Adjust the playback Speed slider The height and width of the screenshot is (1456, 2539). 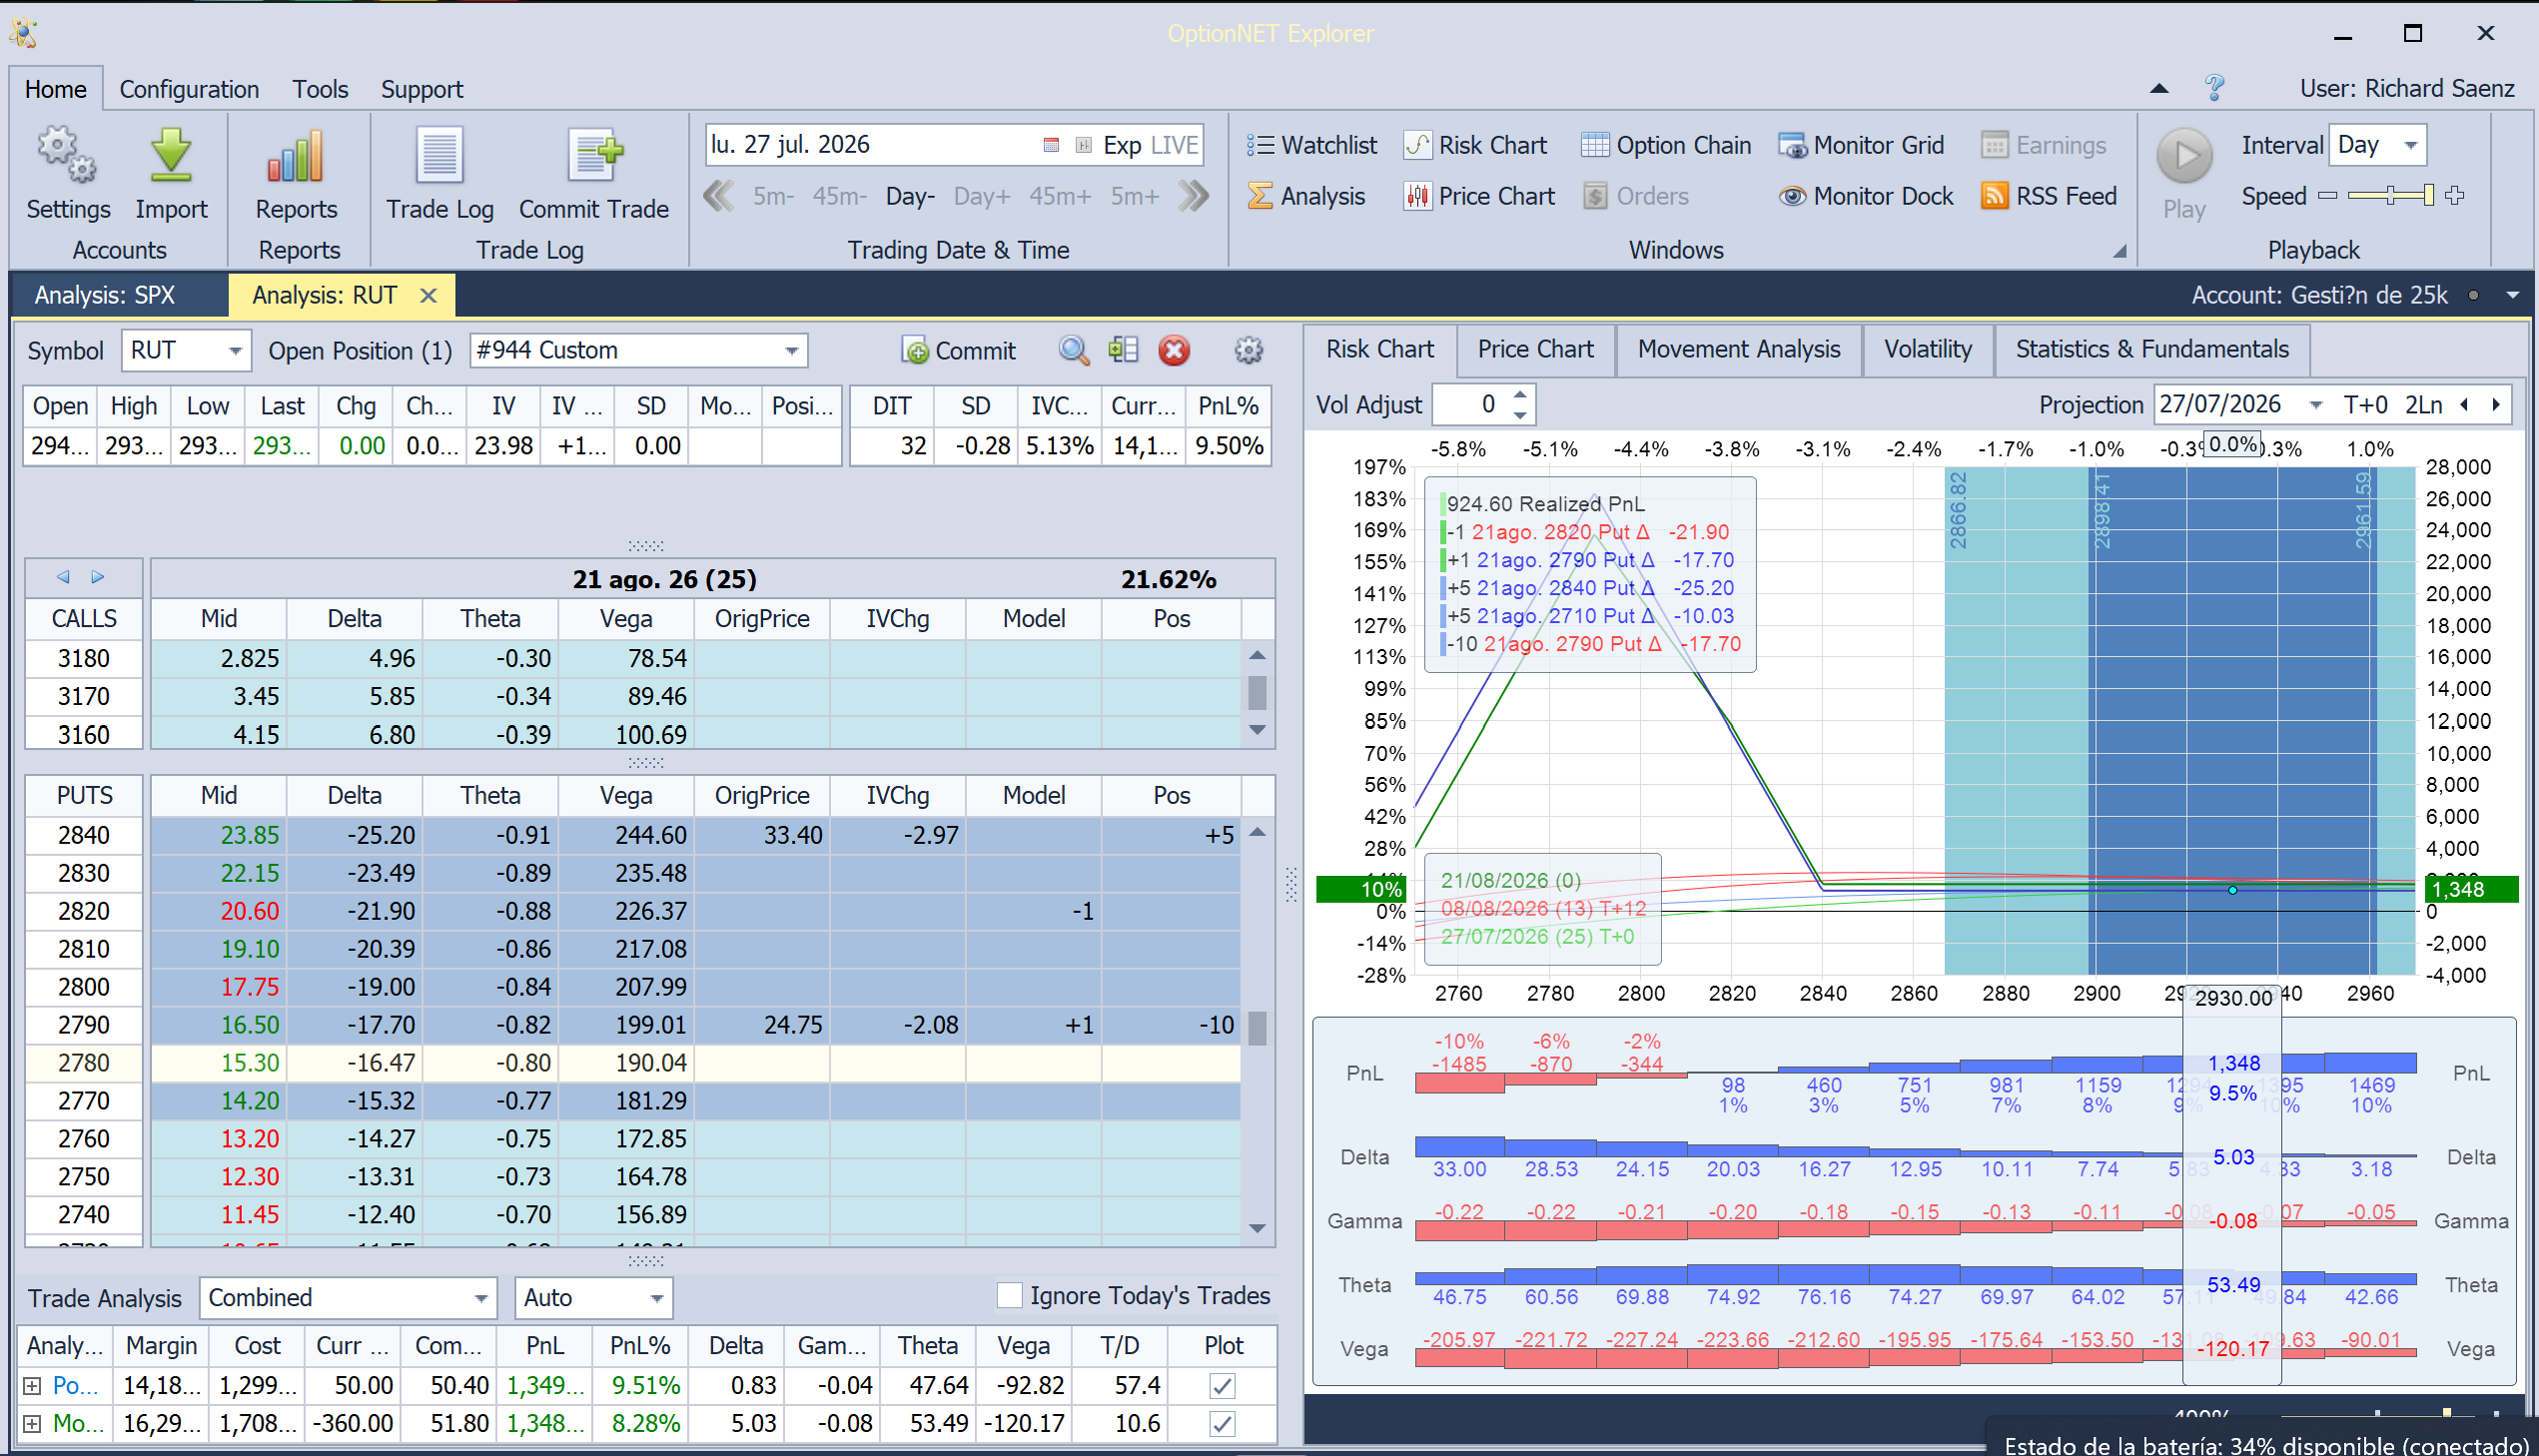pos(2390,195)
